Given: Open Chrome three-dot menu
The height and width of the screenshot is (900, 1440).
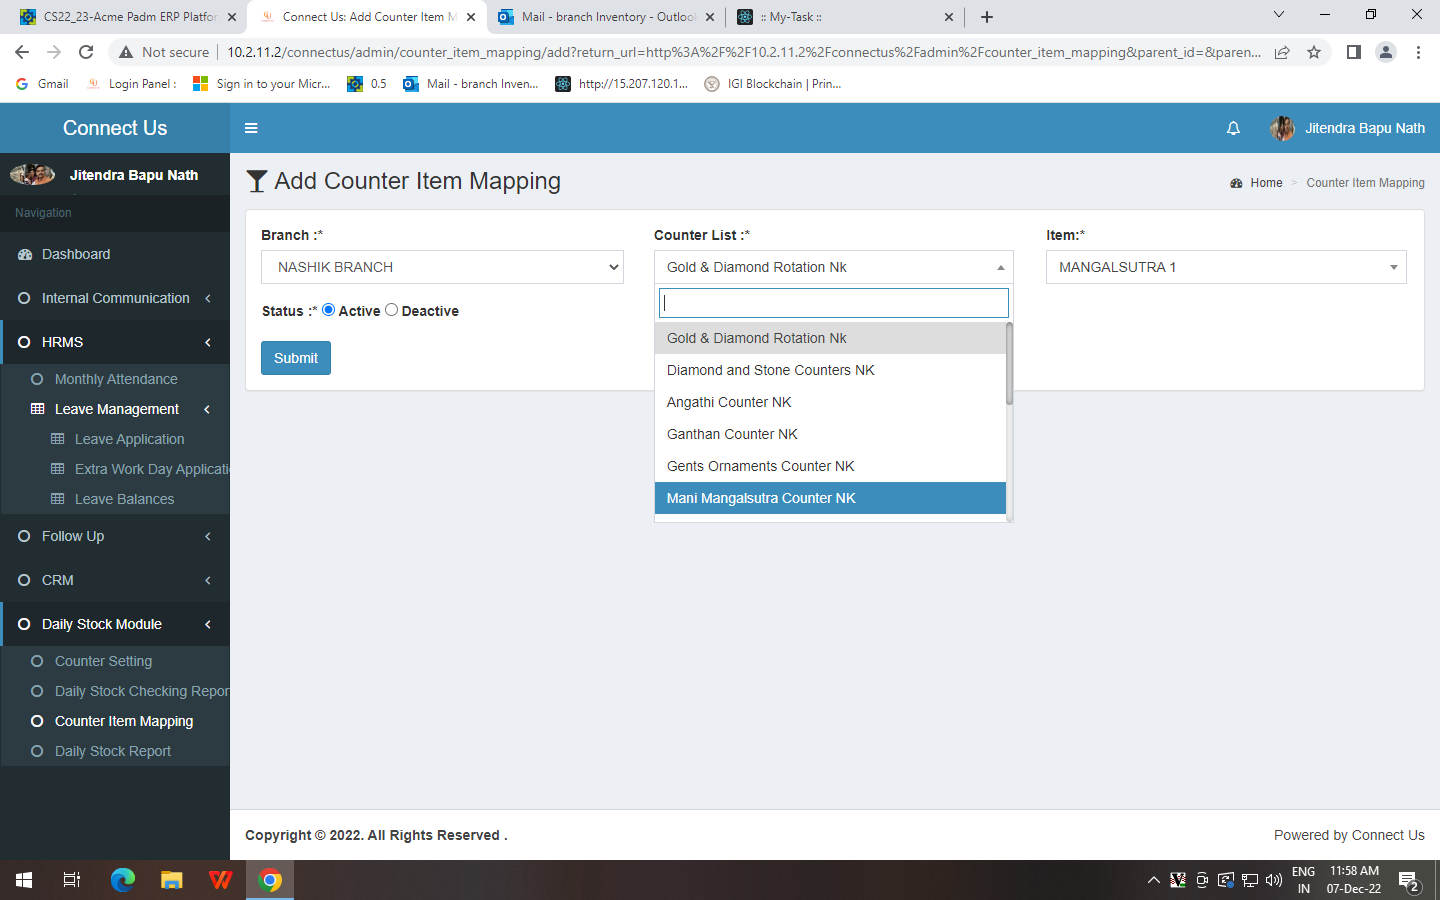Looking at the screenshot, I should click(x=1418, y=52).
